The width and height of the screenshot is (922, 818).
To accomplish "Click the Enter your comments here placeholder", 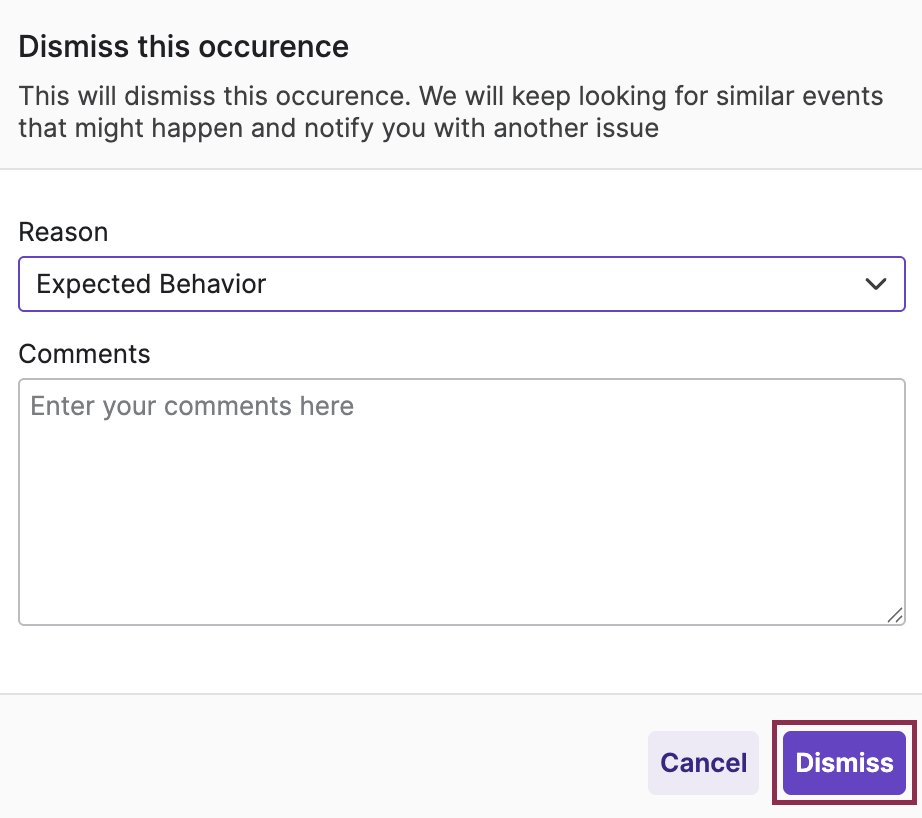I will click(x=192, y=406).
